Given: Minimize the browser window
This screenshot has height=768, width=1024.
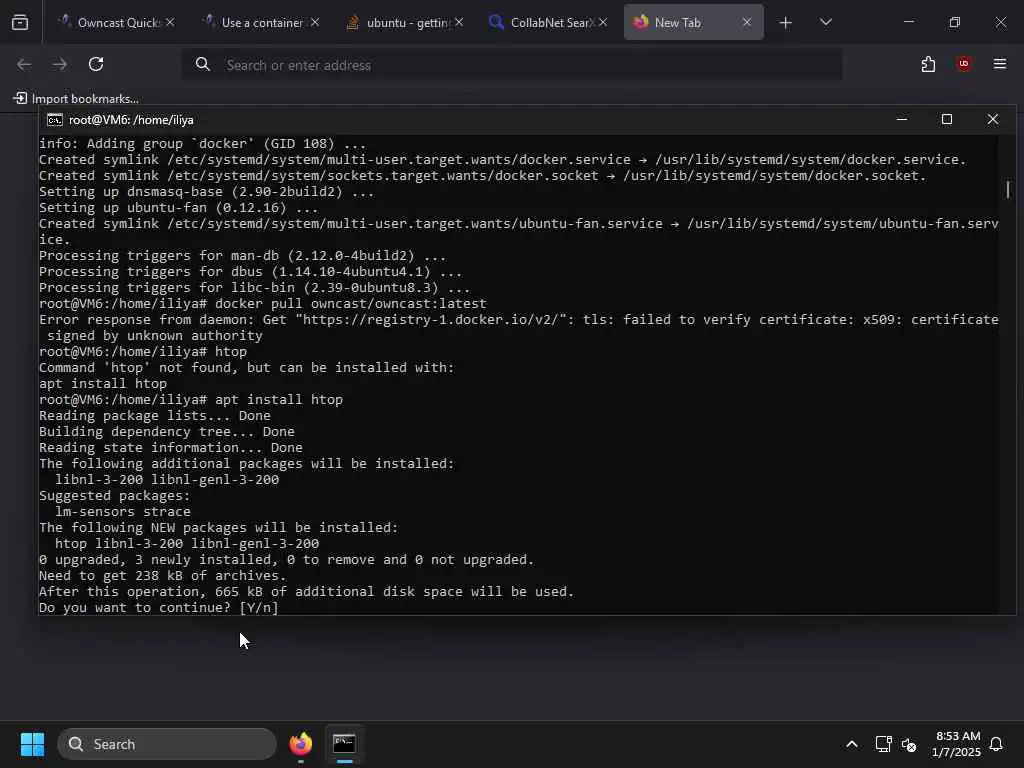Looking at the screenshot, I should (908, 22).
